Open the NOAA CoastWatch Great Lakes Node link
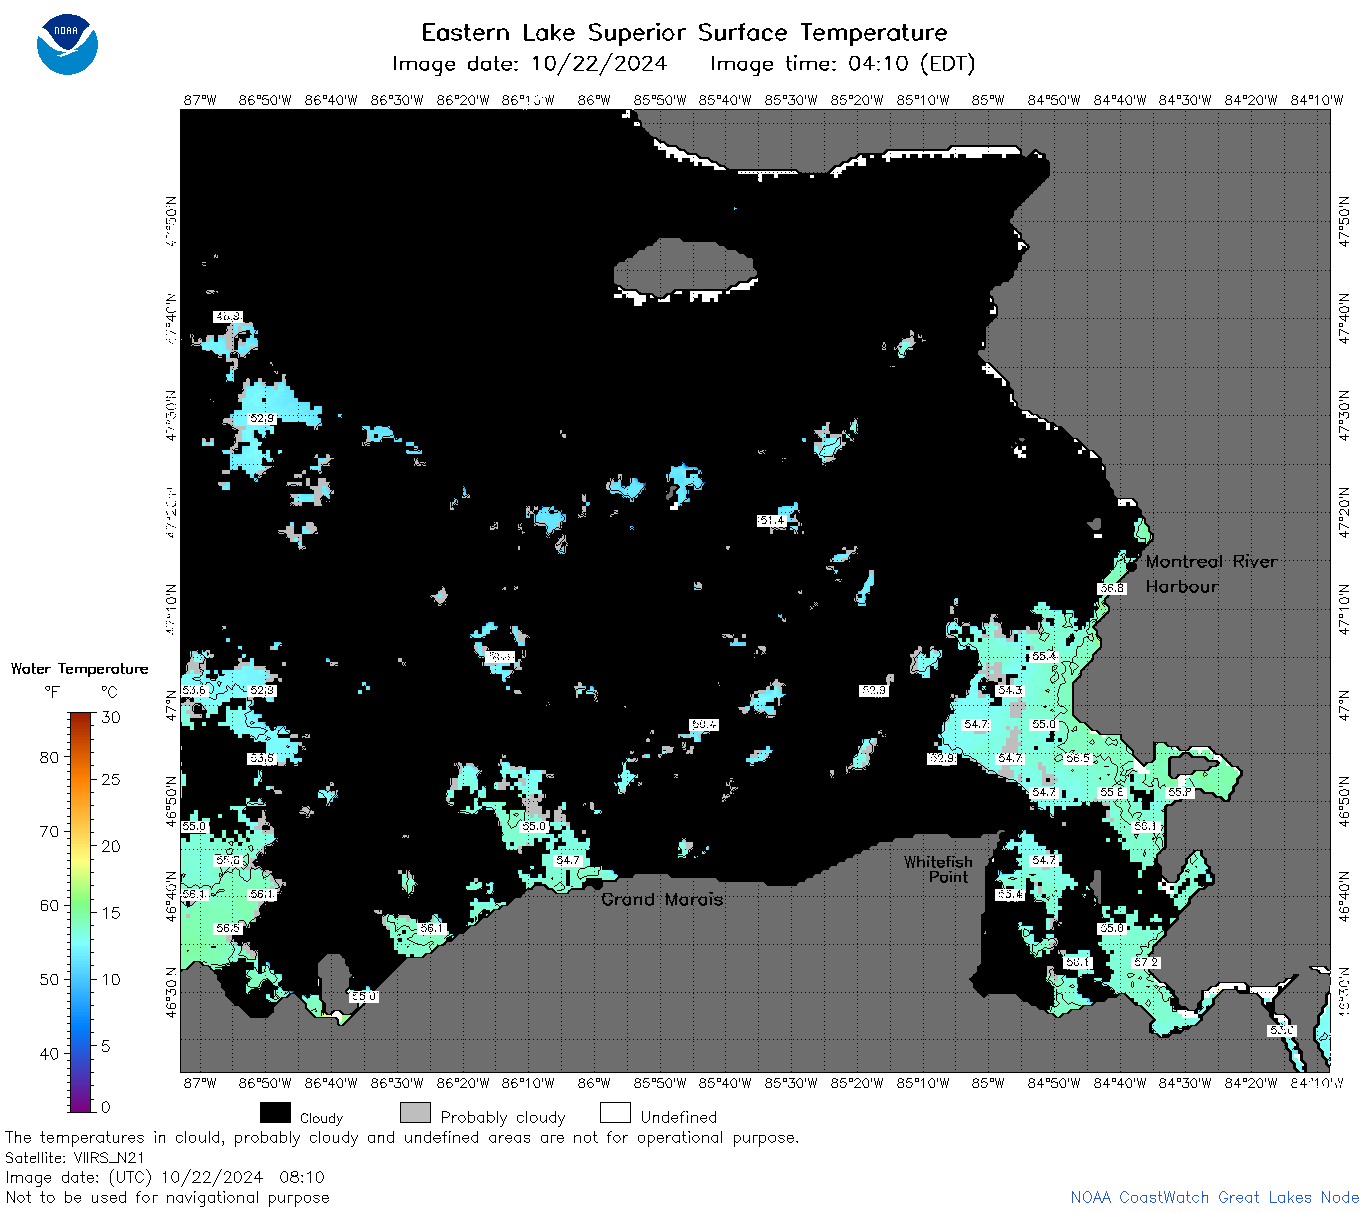This screenshot has width=1370, height=1213. [1214, 1197]
